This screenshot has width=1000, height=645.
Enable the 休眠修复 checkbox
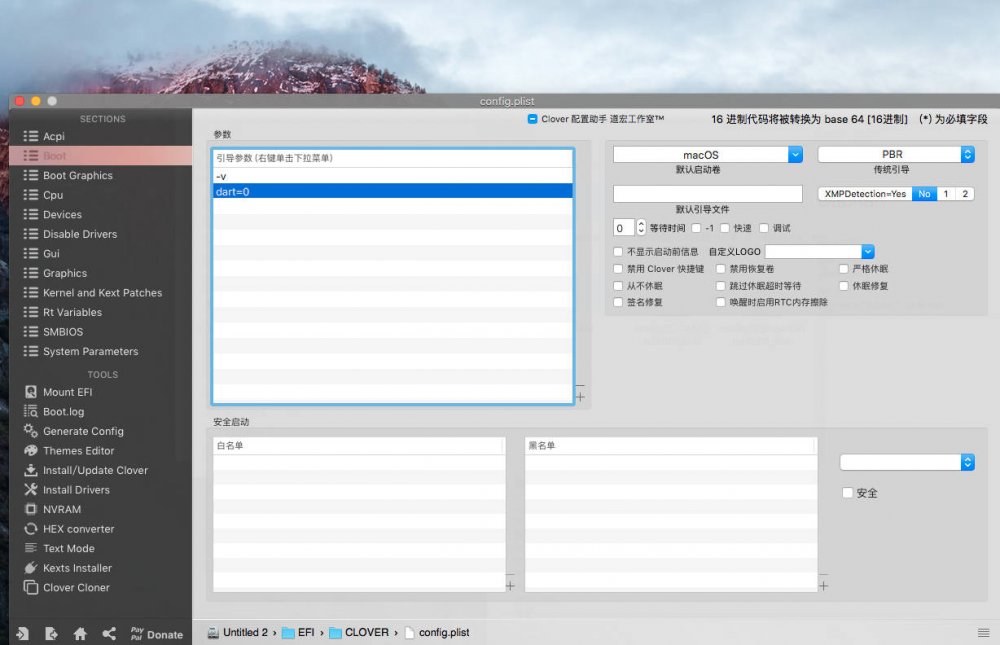coord(844,286)
